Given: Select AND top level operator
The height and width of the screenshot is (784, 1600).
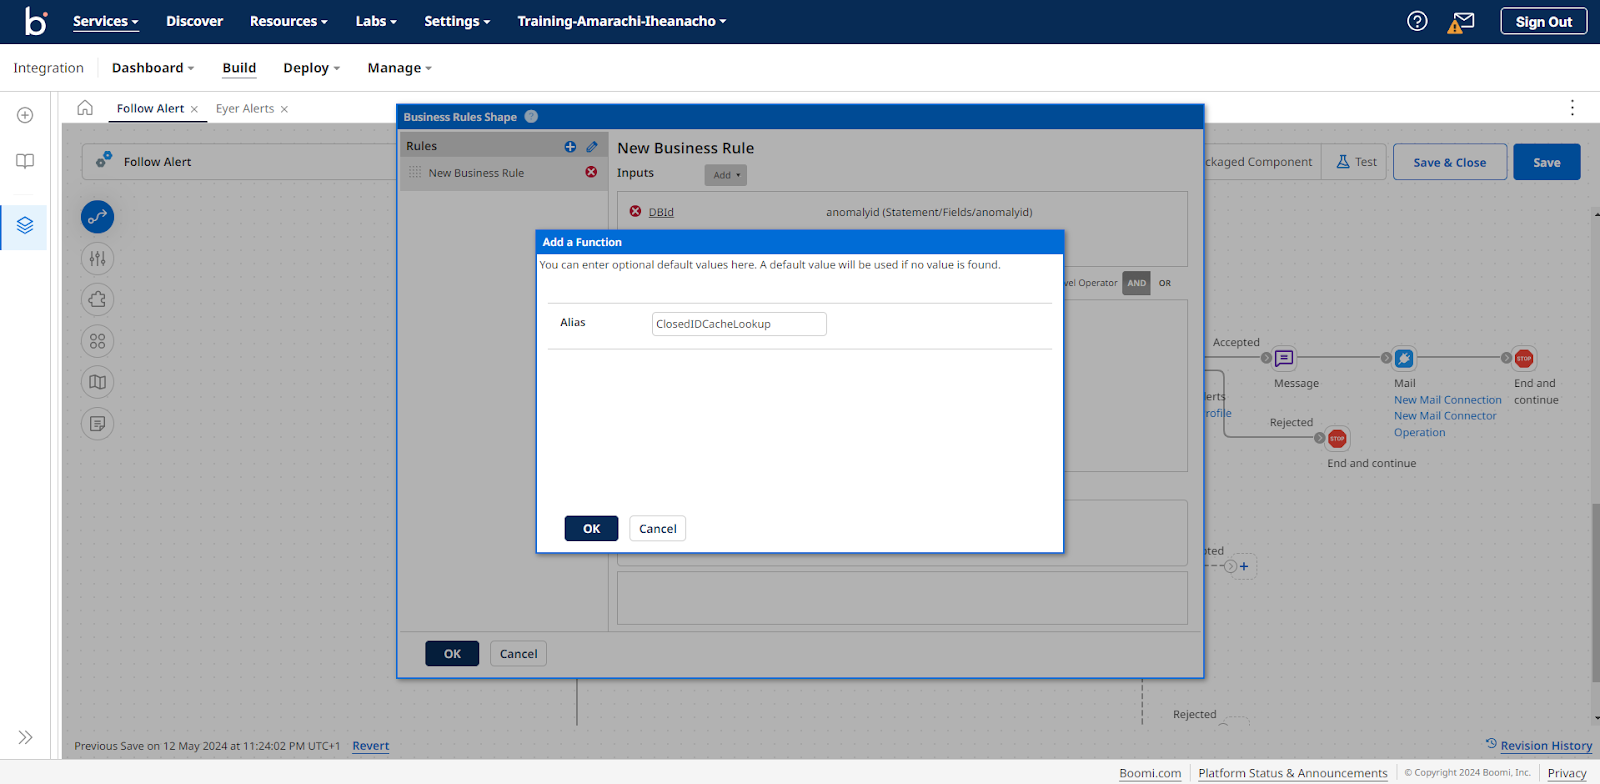Looking at the screenshot, I should [1137, 283].
